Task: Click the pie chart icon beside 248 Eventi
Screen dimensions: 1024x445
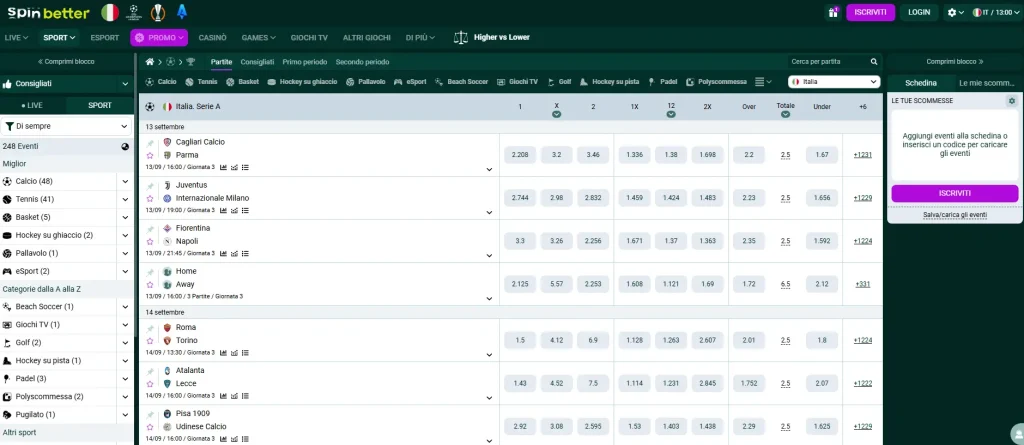Action: [x=125, y=146]
